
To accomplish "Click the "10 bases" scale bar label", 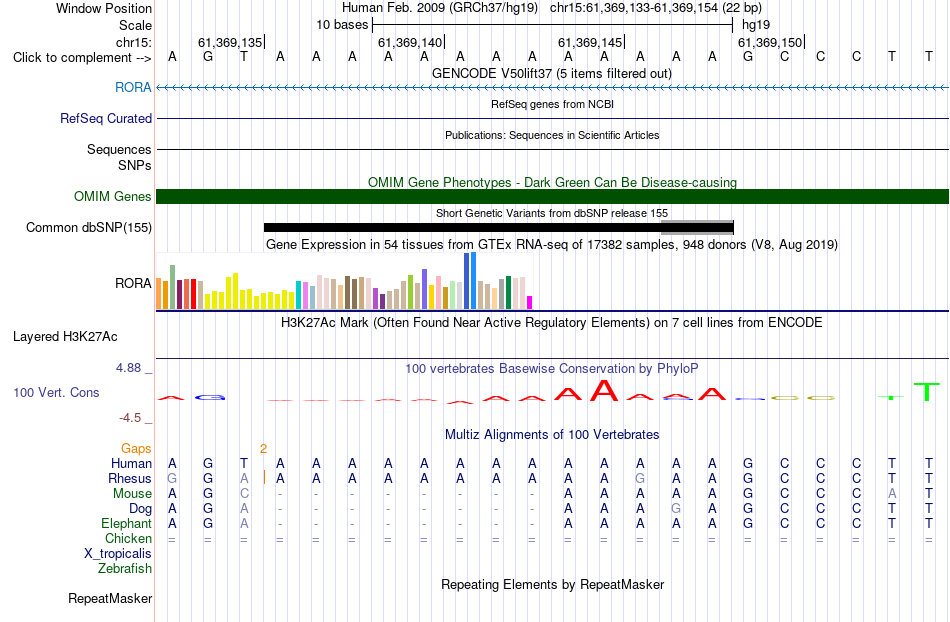I will pos(342,25).
